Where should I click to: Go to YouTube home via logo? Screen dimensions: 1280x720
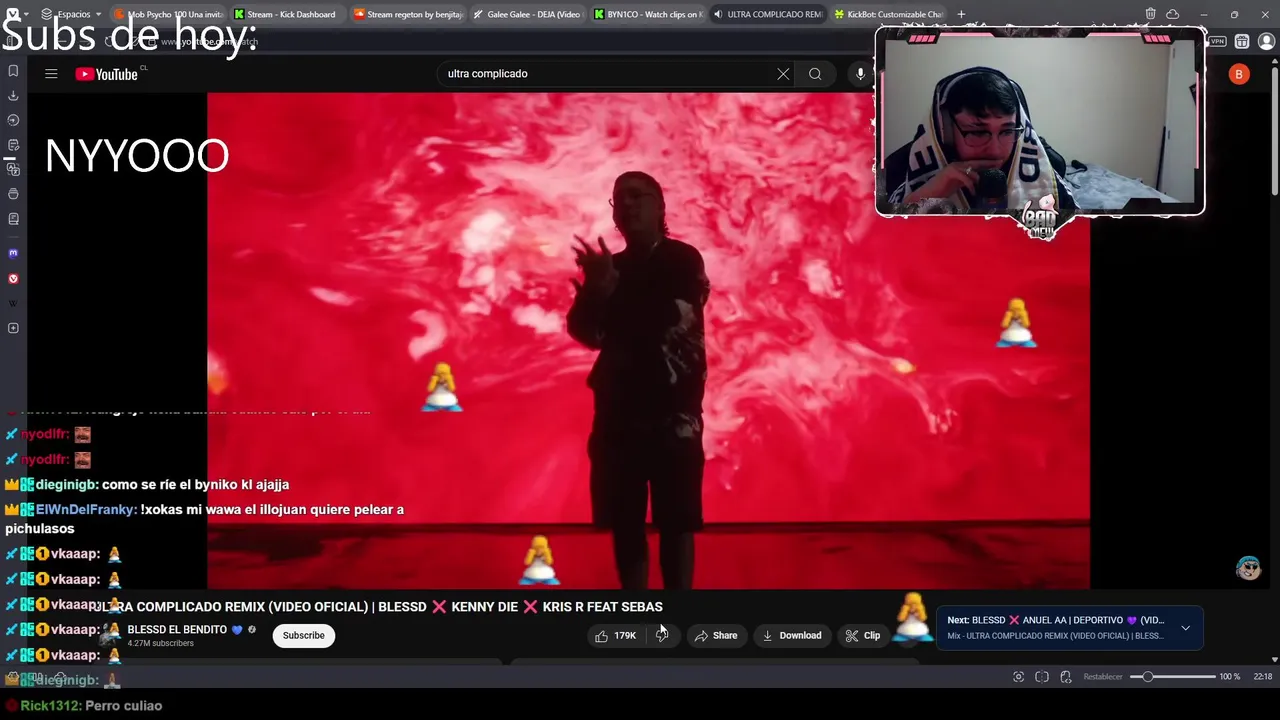coord(106,74)
